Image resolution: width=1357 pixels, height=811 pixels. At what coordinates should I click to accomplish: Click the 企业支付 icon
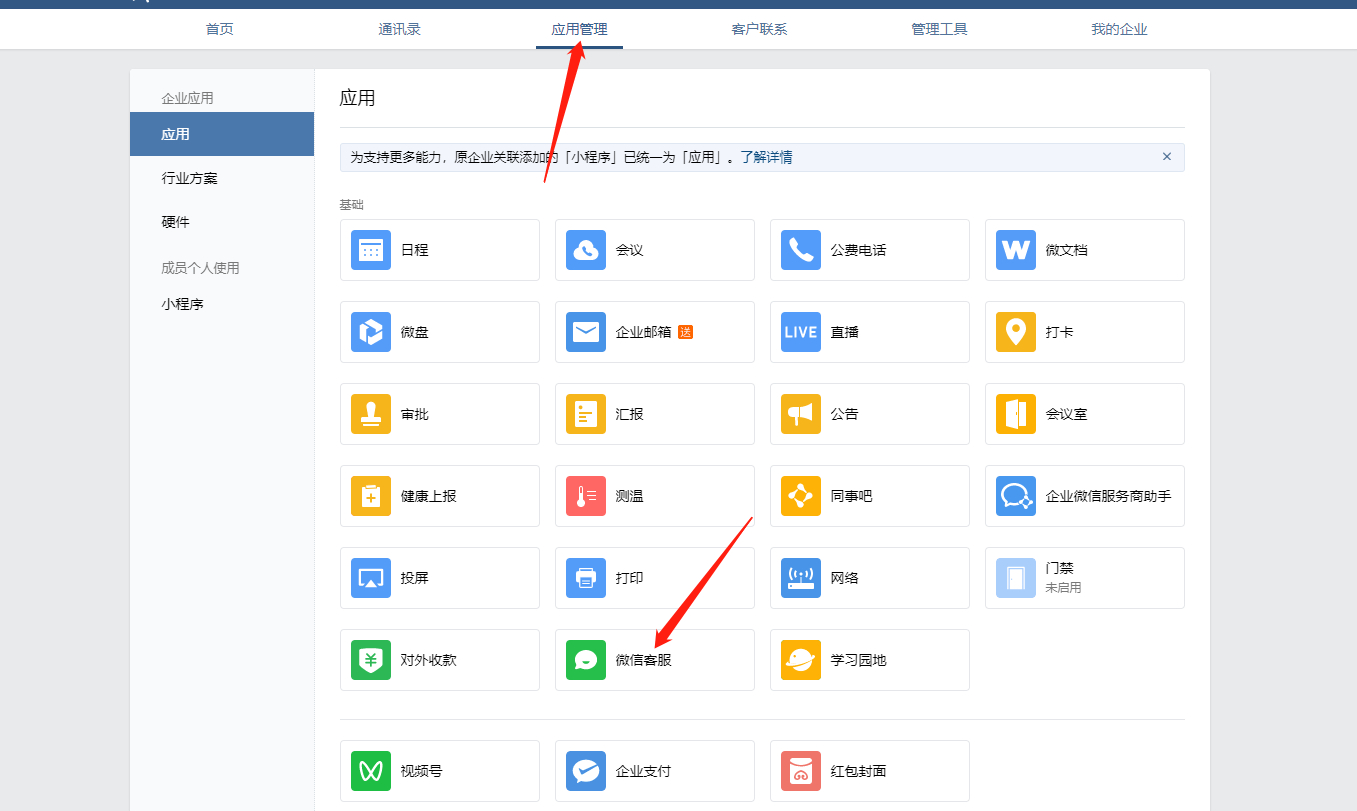[586, 771]
